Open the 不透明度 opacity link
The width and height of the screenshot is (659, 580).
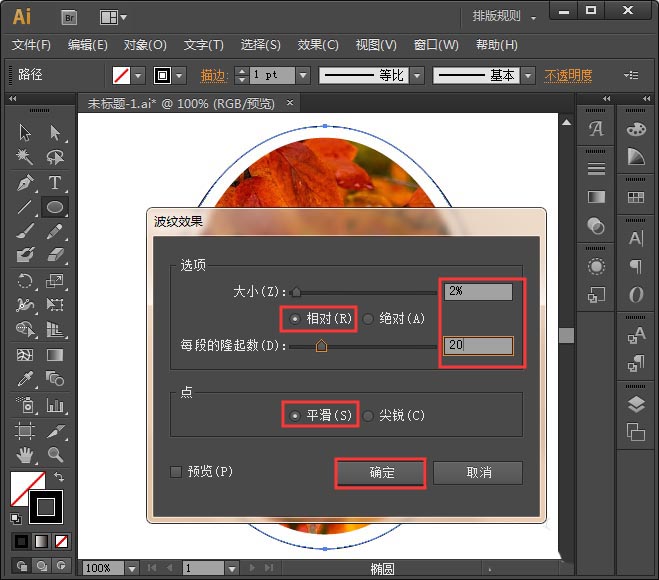point(568,76)
